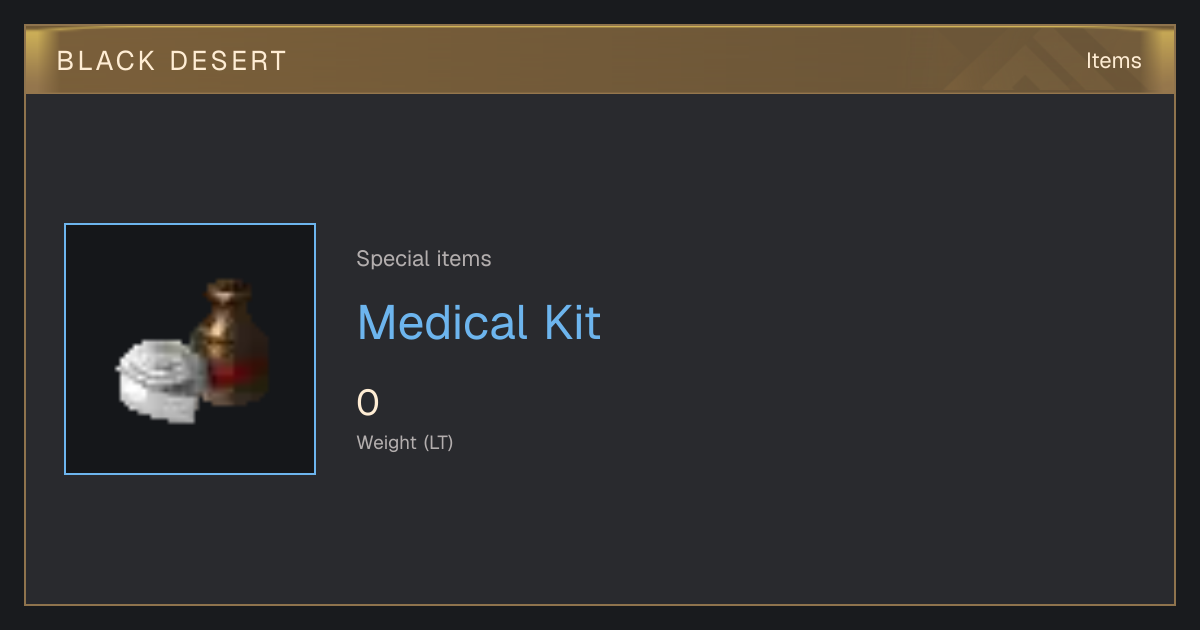
Task: Click the Medical Kit item thumbnail
Action: click(x=190, y=349)
